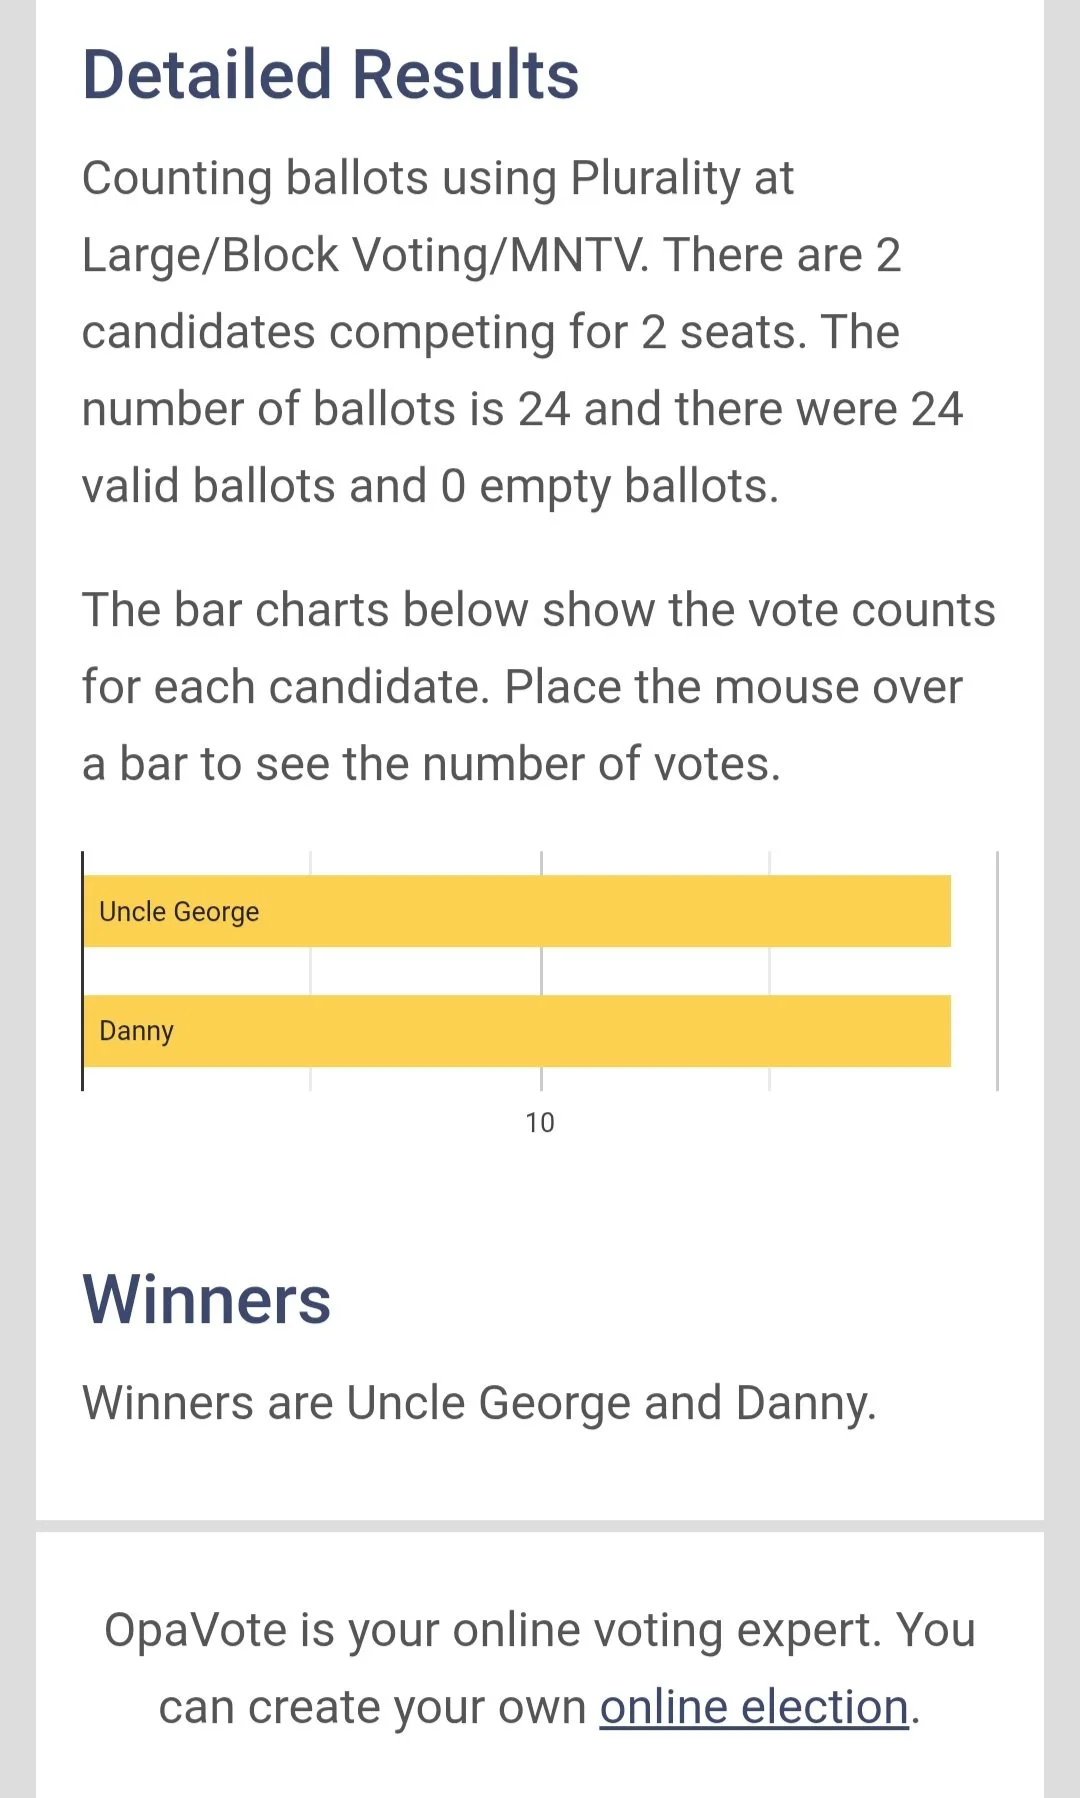
Task: Click the Danny vote bar
Action: [x=517, y=1031]
